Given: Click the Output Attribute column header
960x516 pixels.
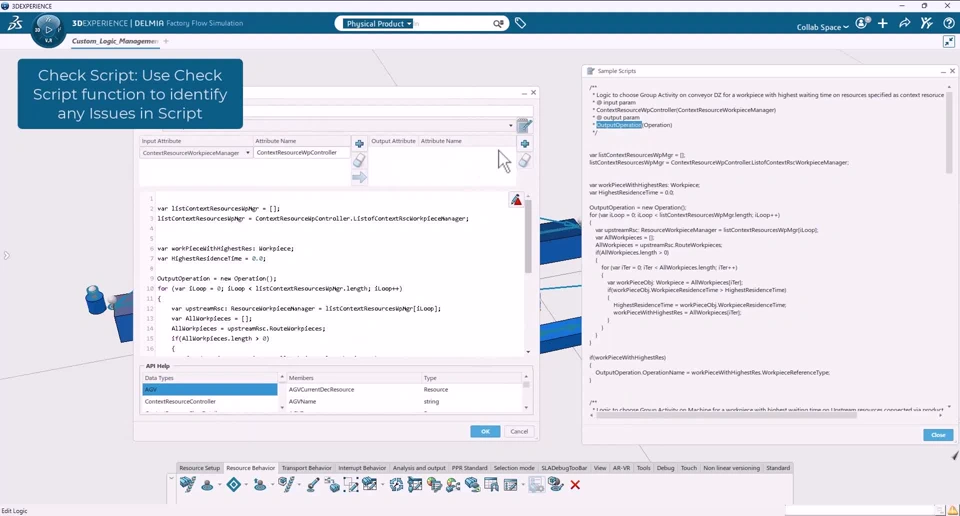Looking at the screenshot, I should pos(393,141).
